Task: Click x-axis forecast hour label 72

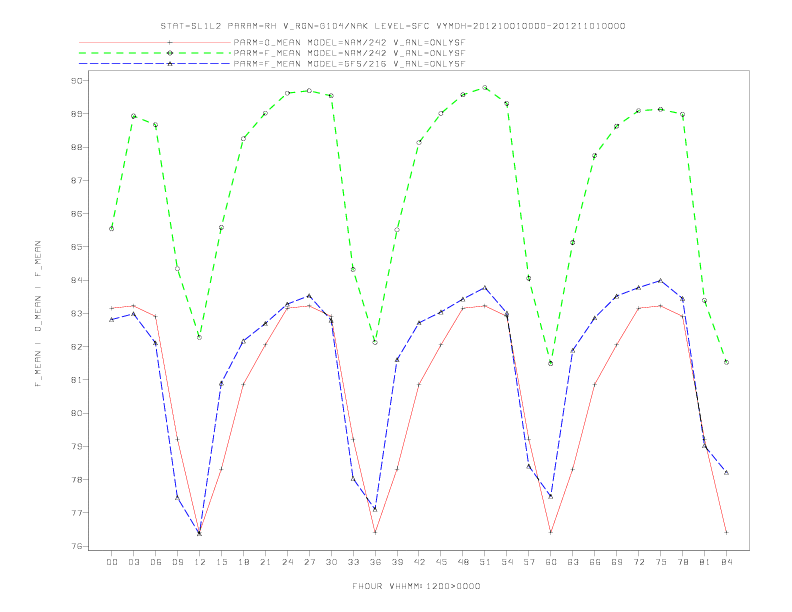Action: 639,562
